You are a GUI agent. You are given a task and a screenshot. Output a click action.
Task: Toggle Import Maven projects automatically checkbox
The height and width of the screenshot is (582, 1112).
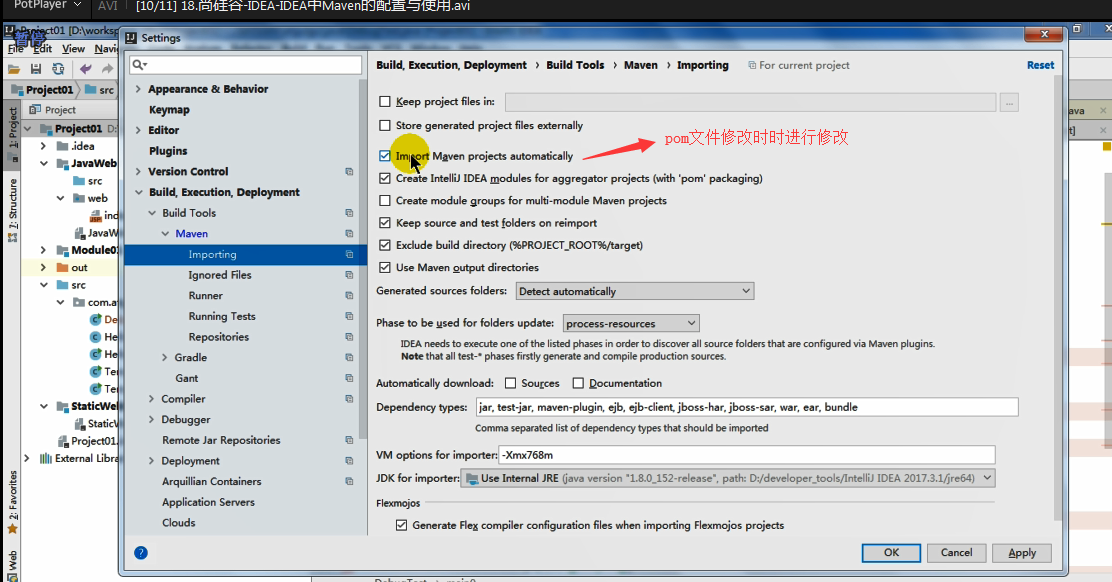point(384,156)
